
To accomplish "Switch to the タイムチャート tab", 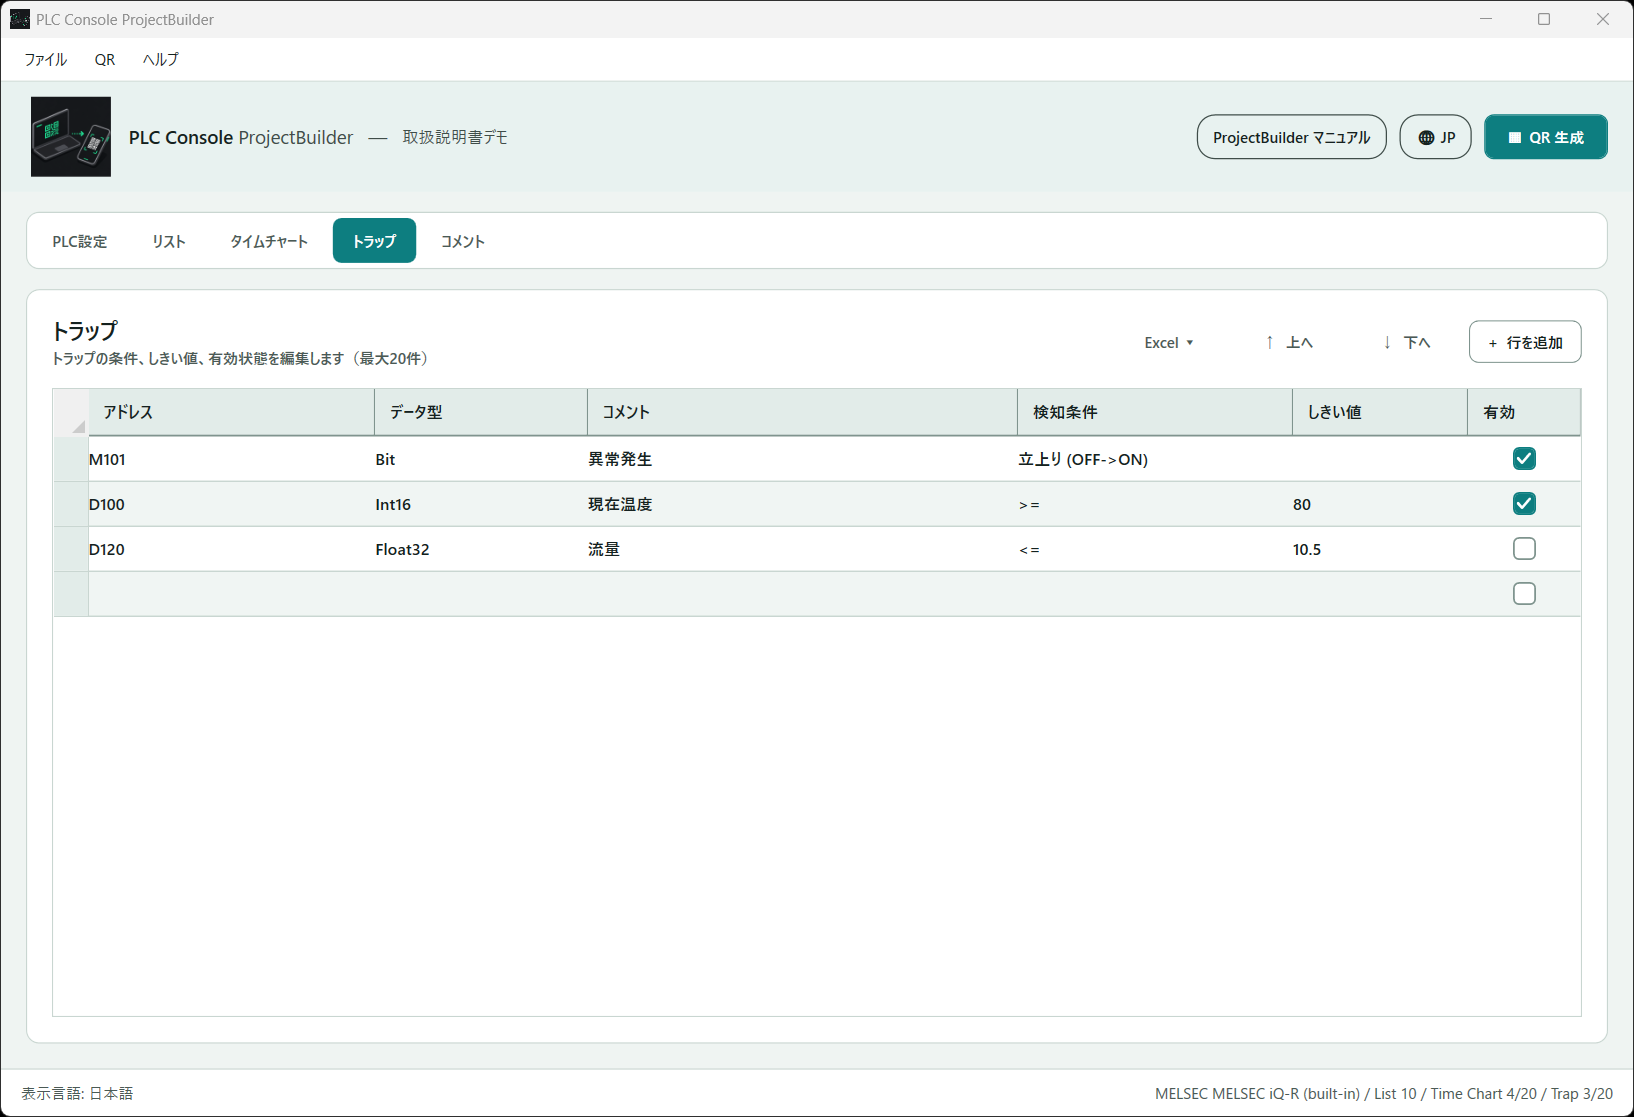I will pyautogui.click(x=269, y=241).
